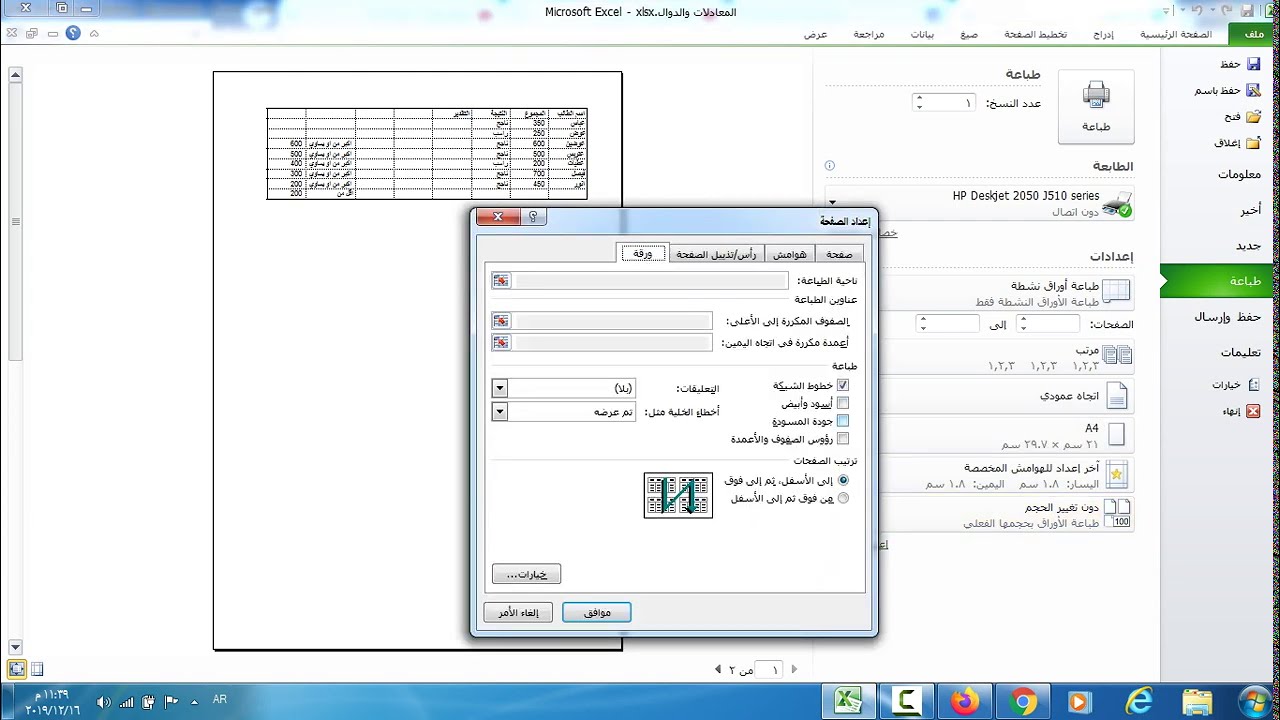The image size is (1280, 720).
Task: Click printer information icon beside الطابعة heading
Action: click(829, 166)
